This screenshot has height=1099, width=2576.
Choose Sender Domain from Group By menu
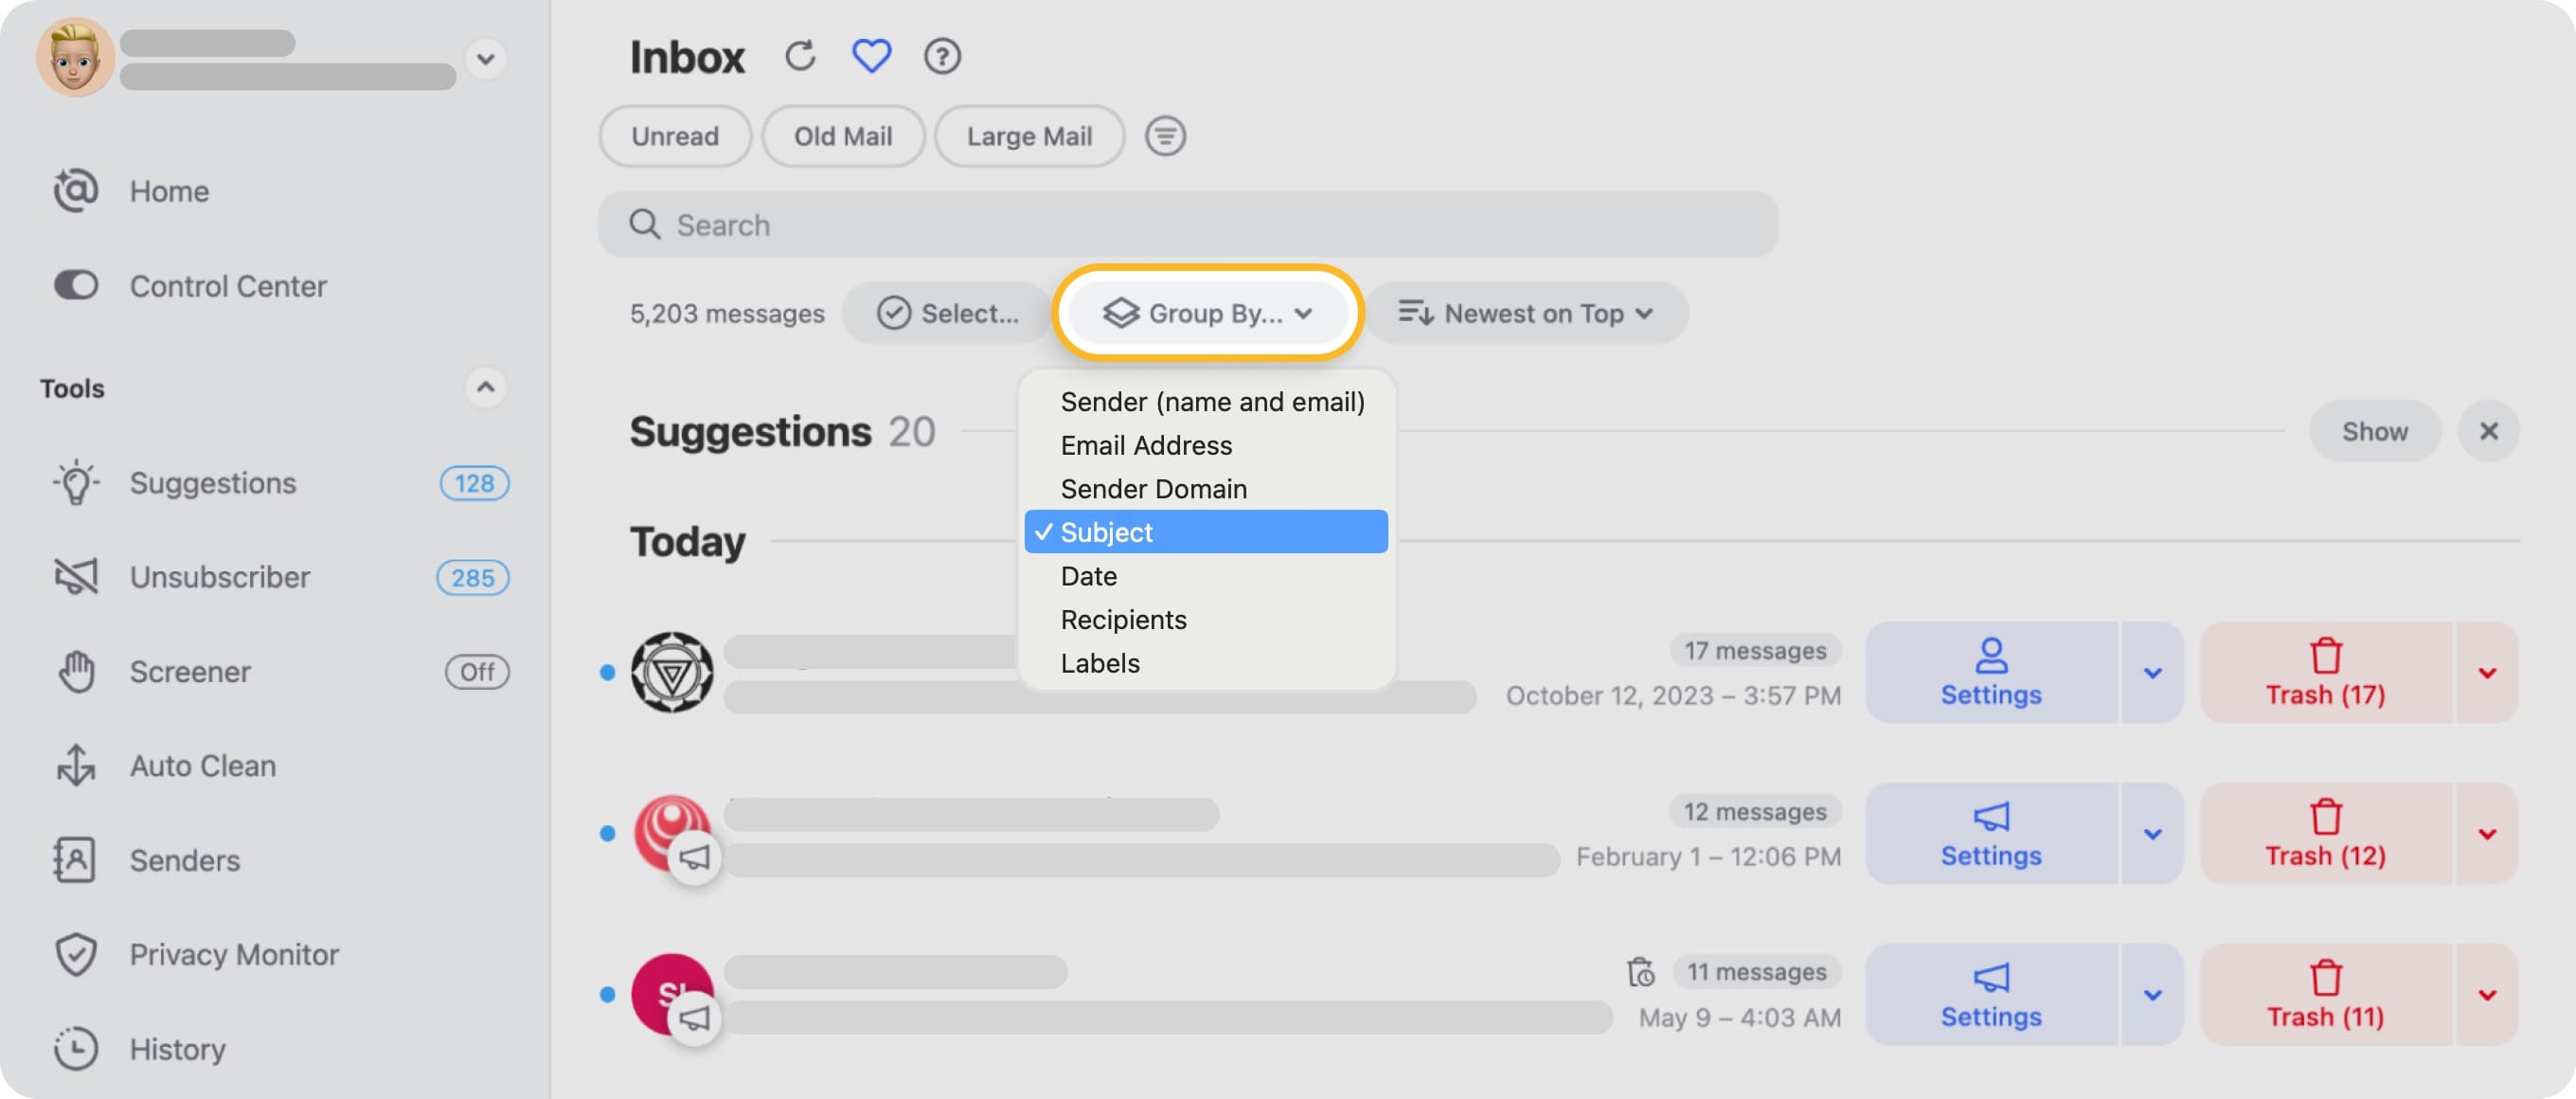tap(1153, 488)
